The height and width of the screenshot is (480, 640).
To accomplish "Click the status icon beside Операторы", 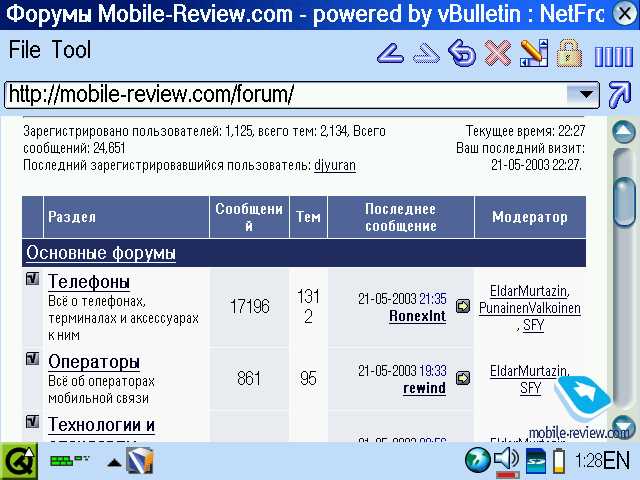I will coord(32,359).
